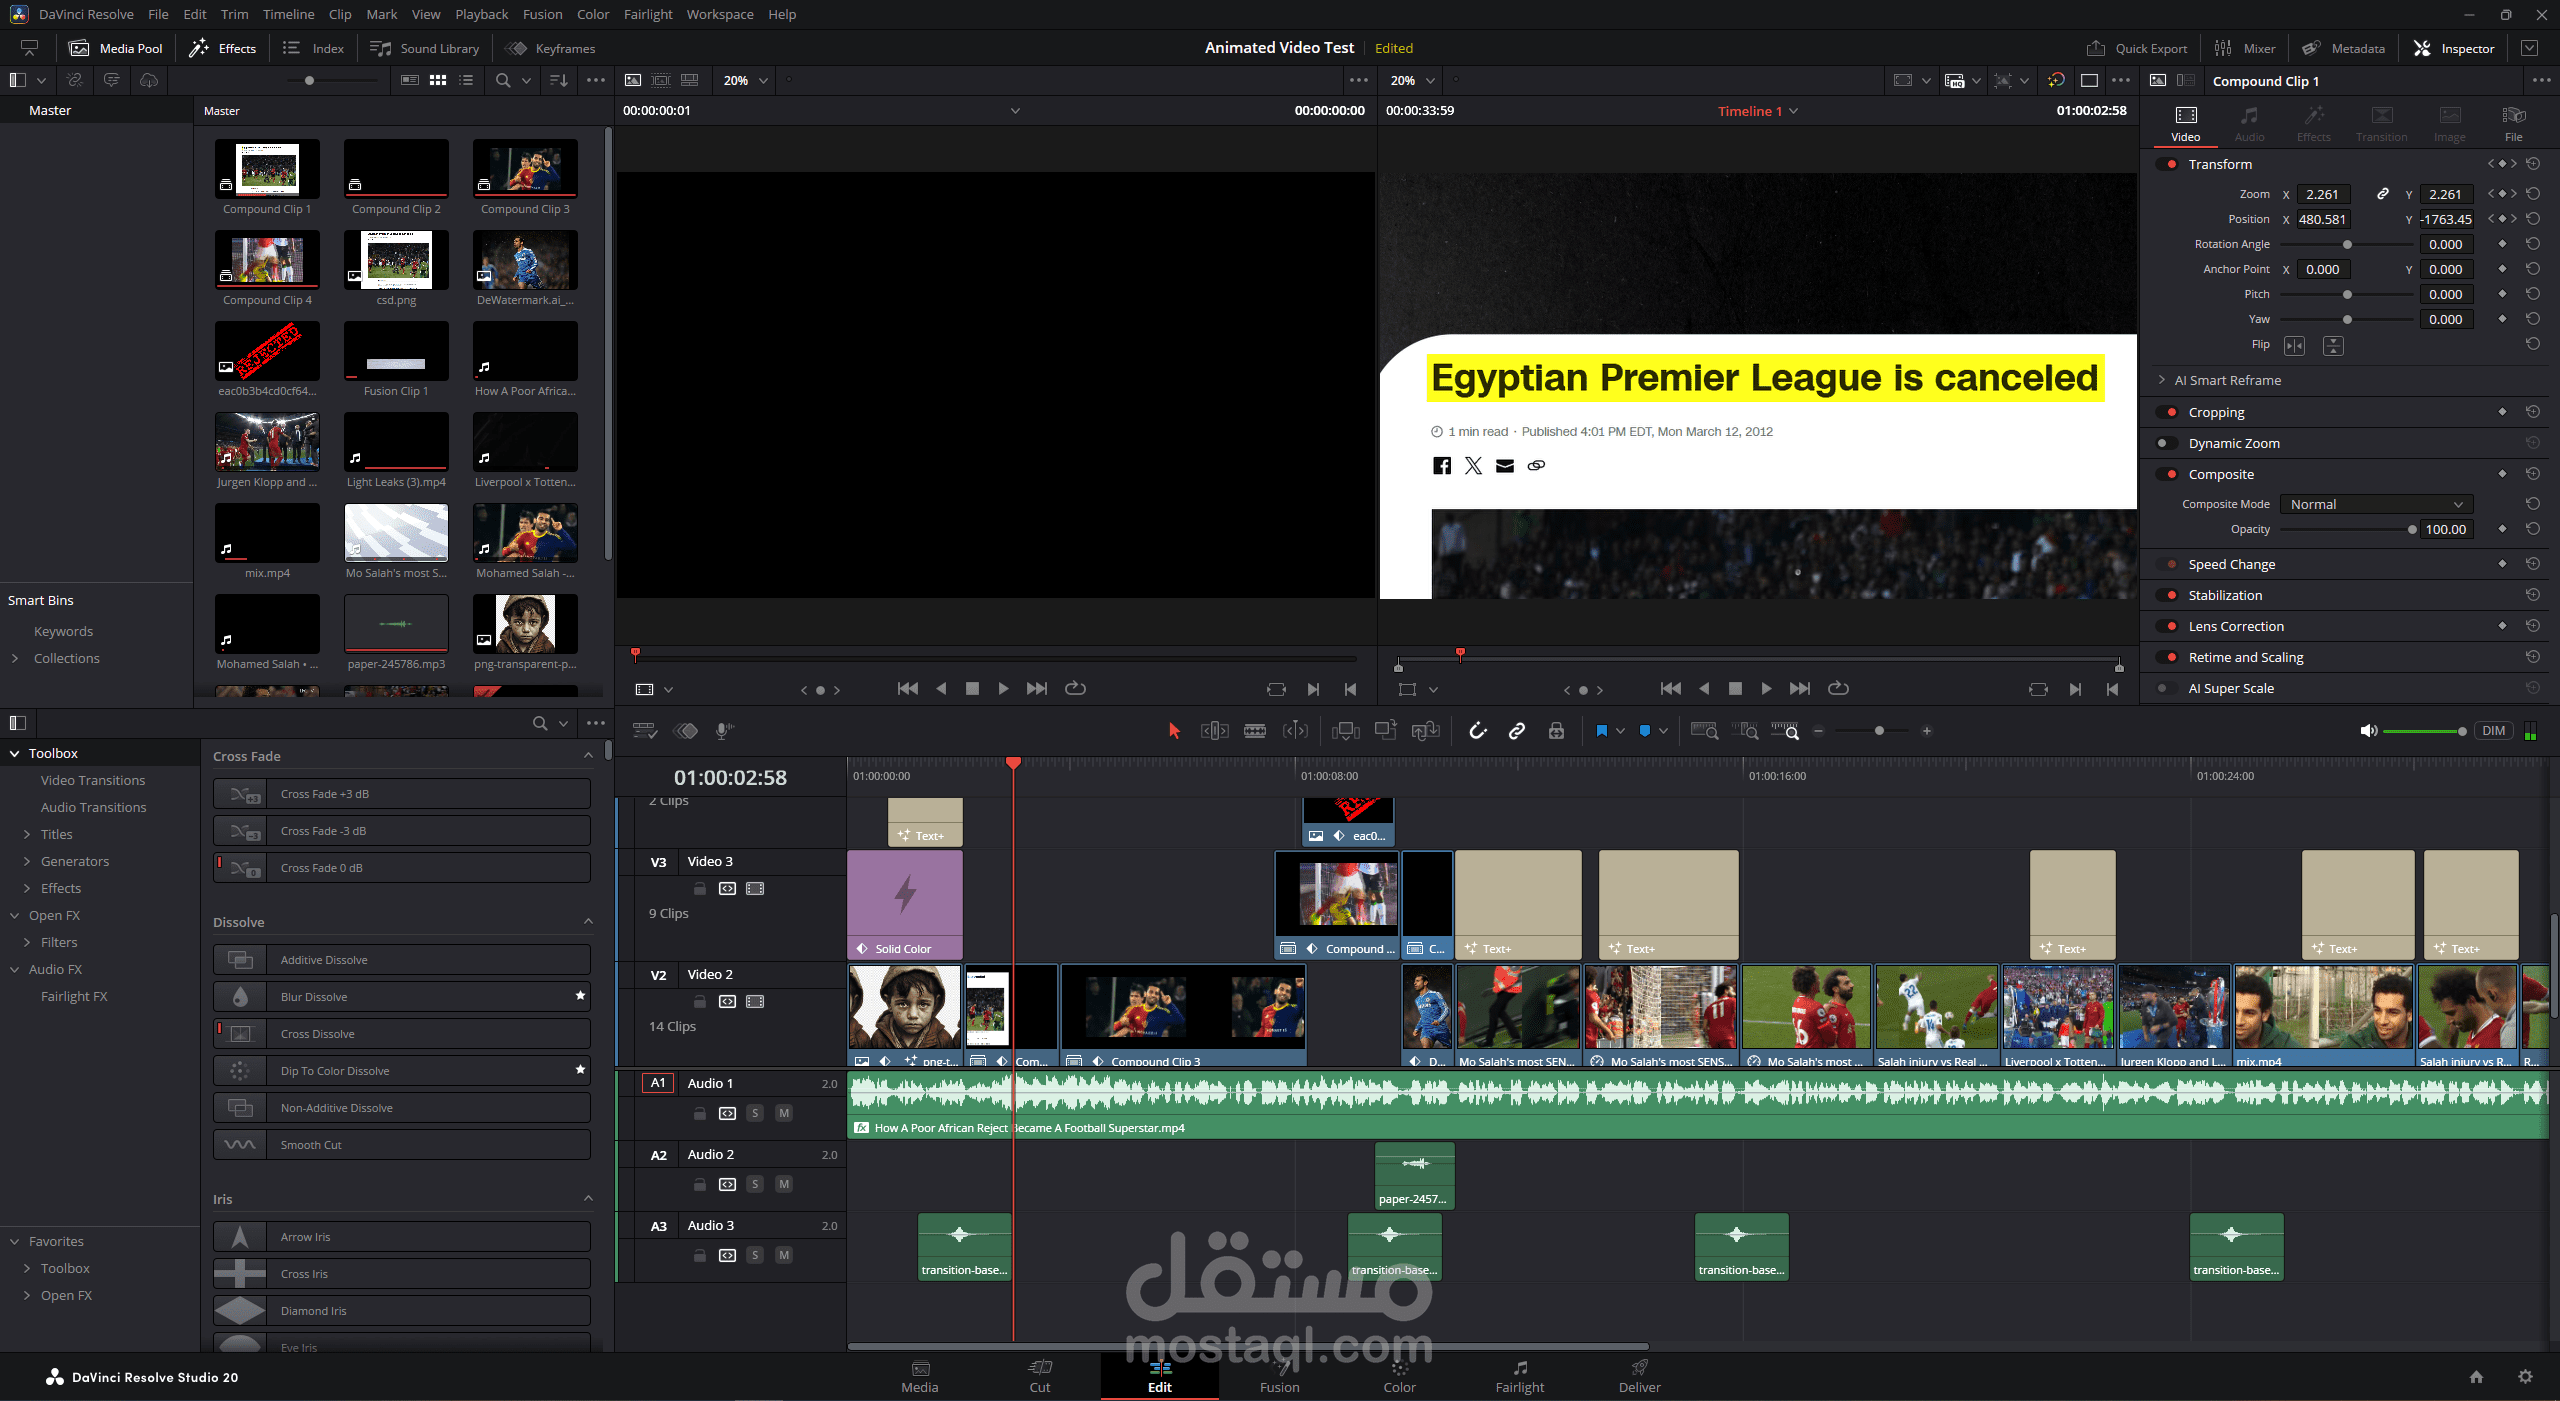Select Video Transitions in Toolbox

click(x=93, y=780)
